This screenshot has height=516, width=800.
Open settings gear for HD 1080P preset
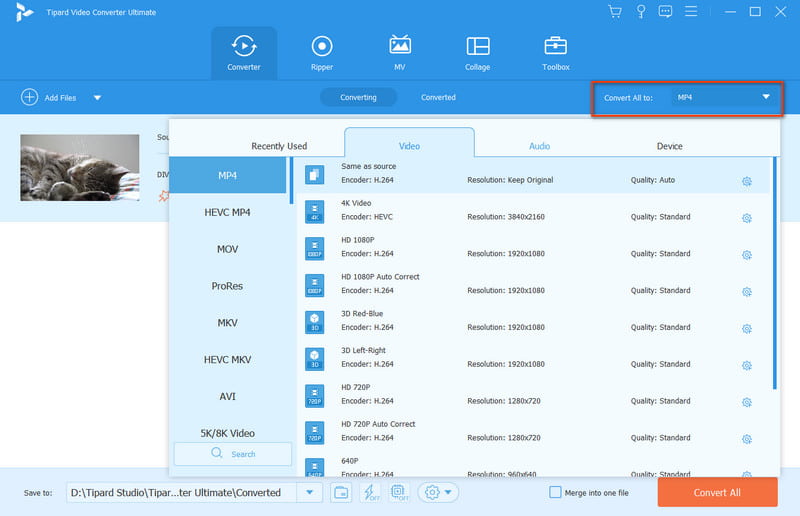point(747,255)
